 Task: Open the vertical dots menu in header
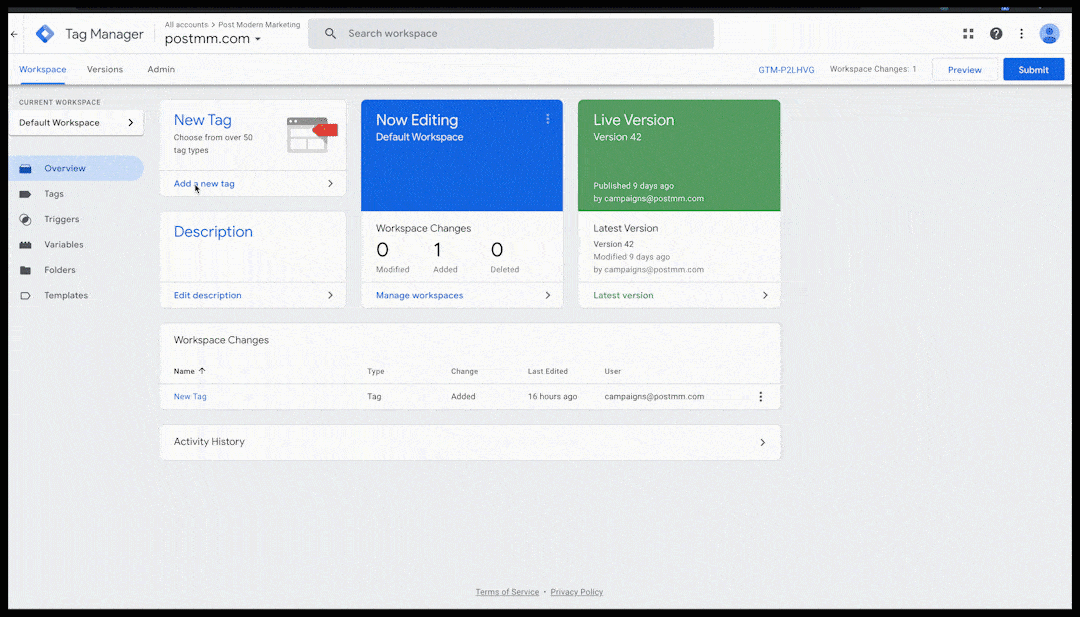click(x=1021, y=34)
